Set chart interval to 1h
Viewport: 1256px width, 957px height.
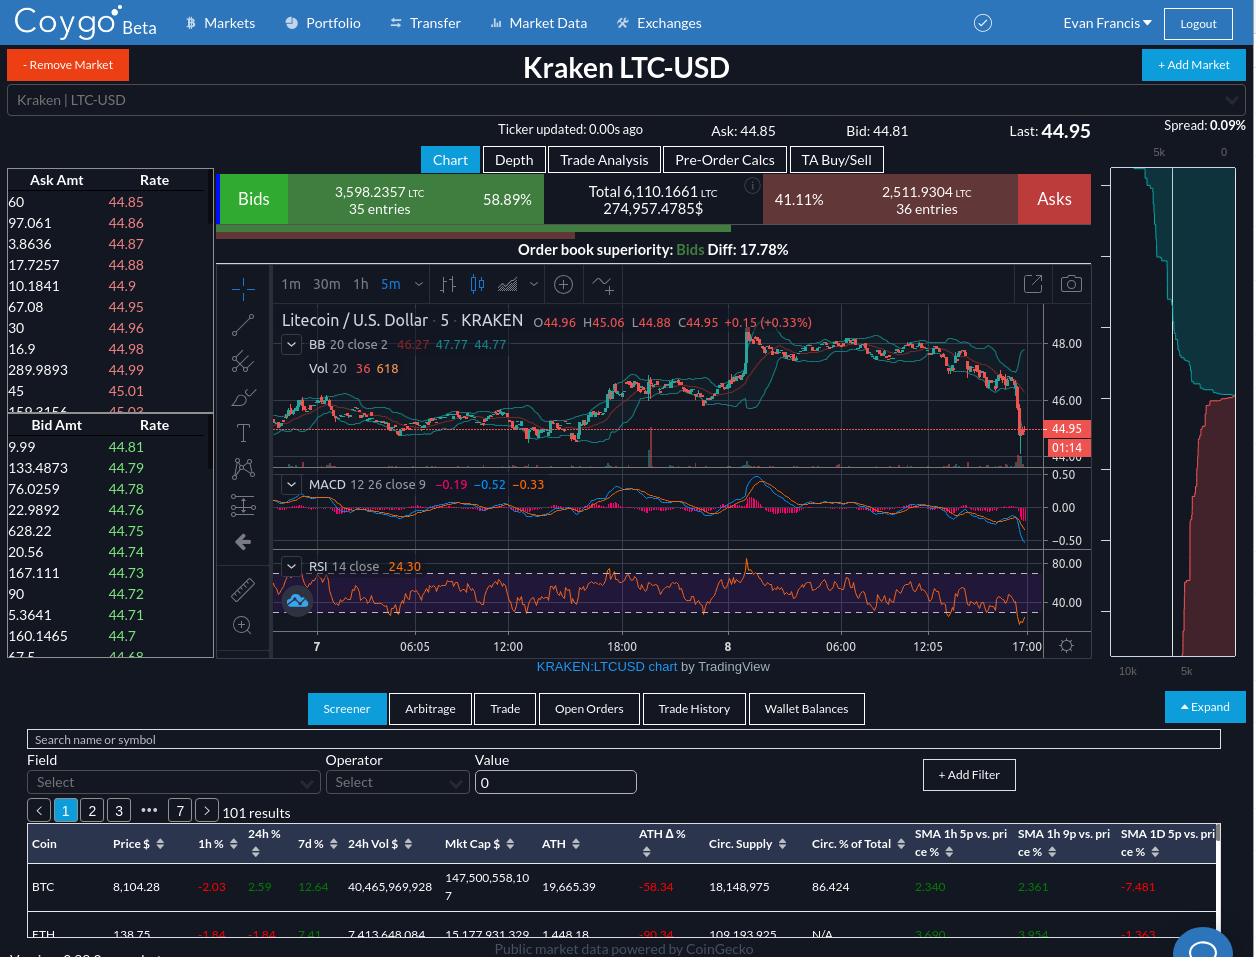(x=361, y=284)
